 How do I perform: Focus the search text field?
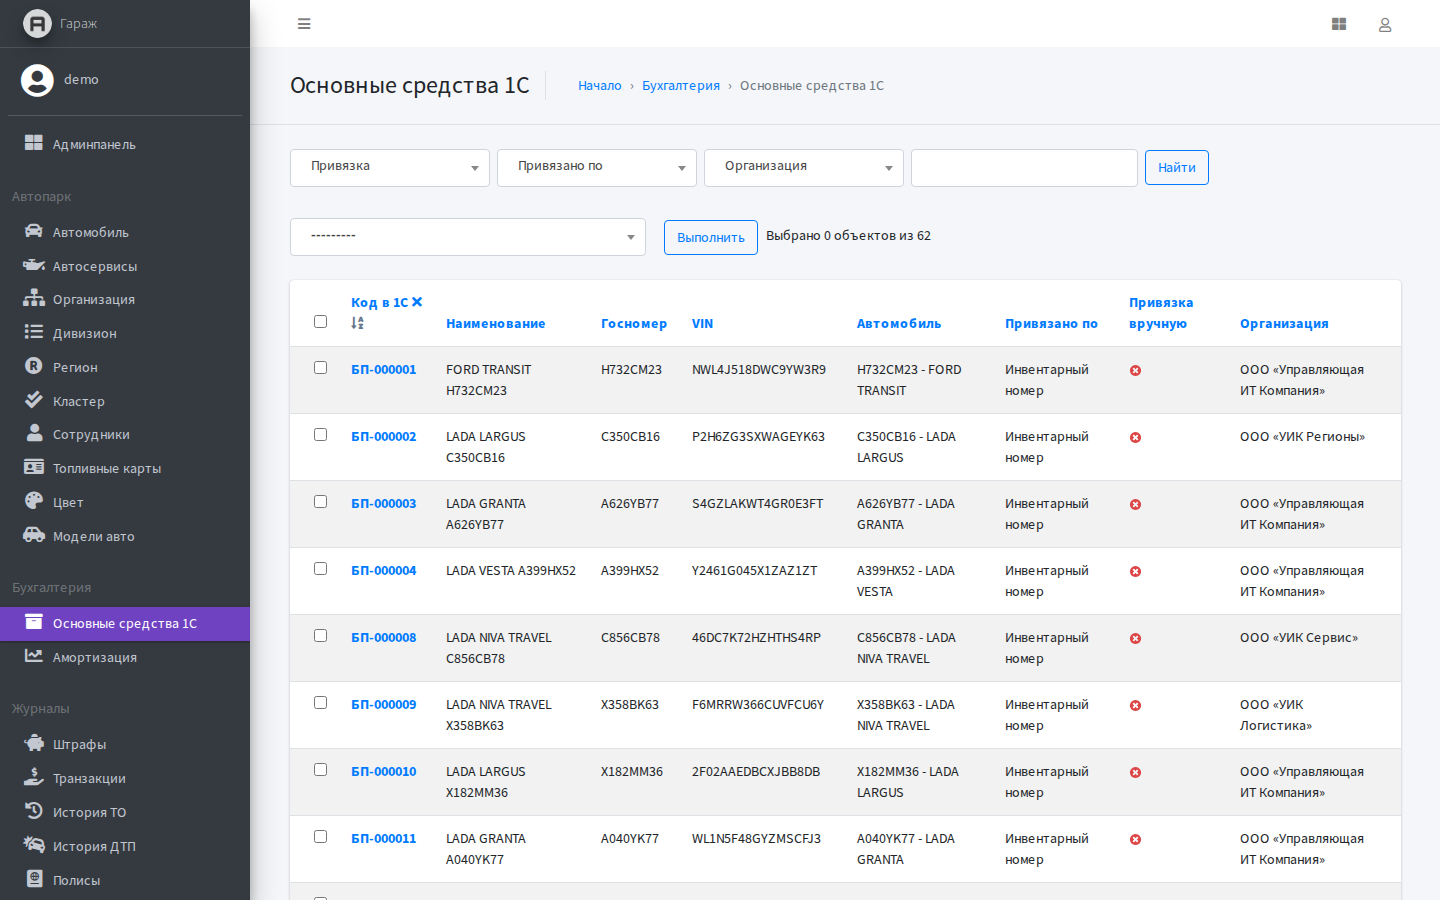[x=1024, y=168]
